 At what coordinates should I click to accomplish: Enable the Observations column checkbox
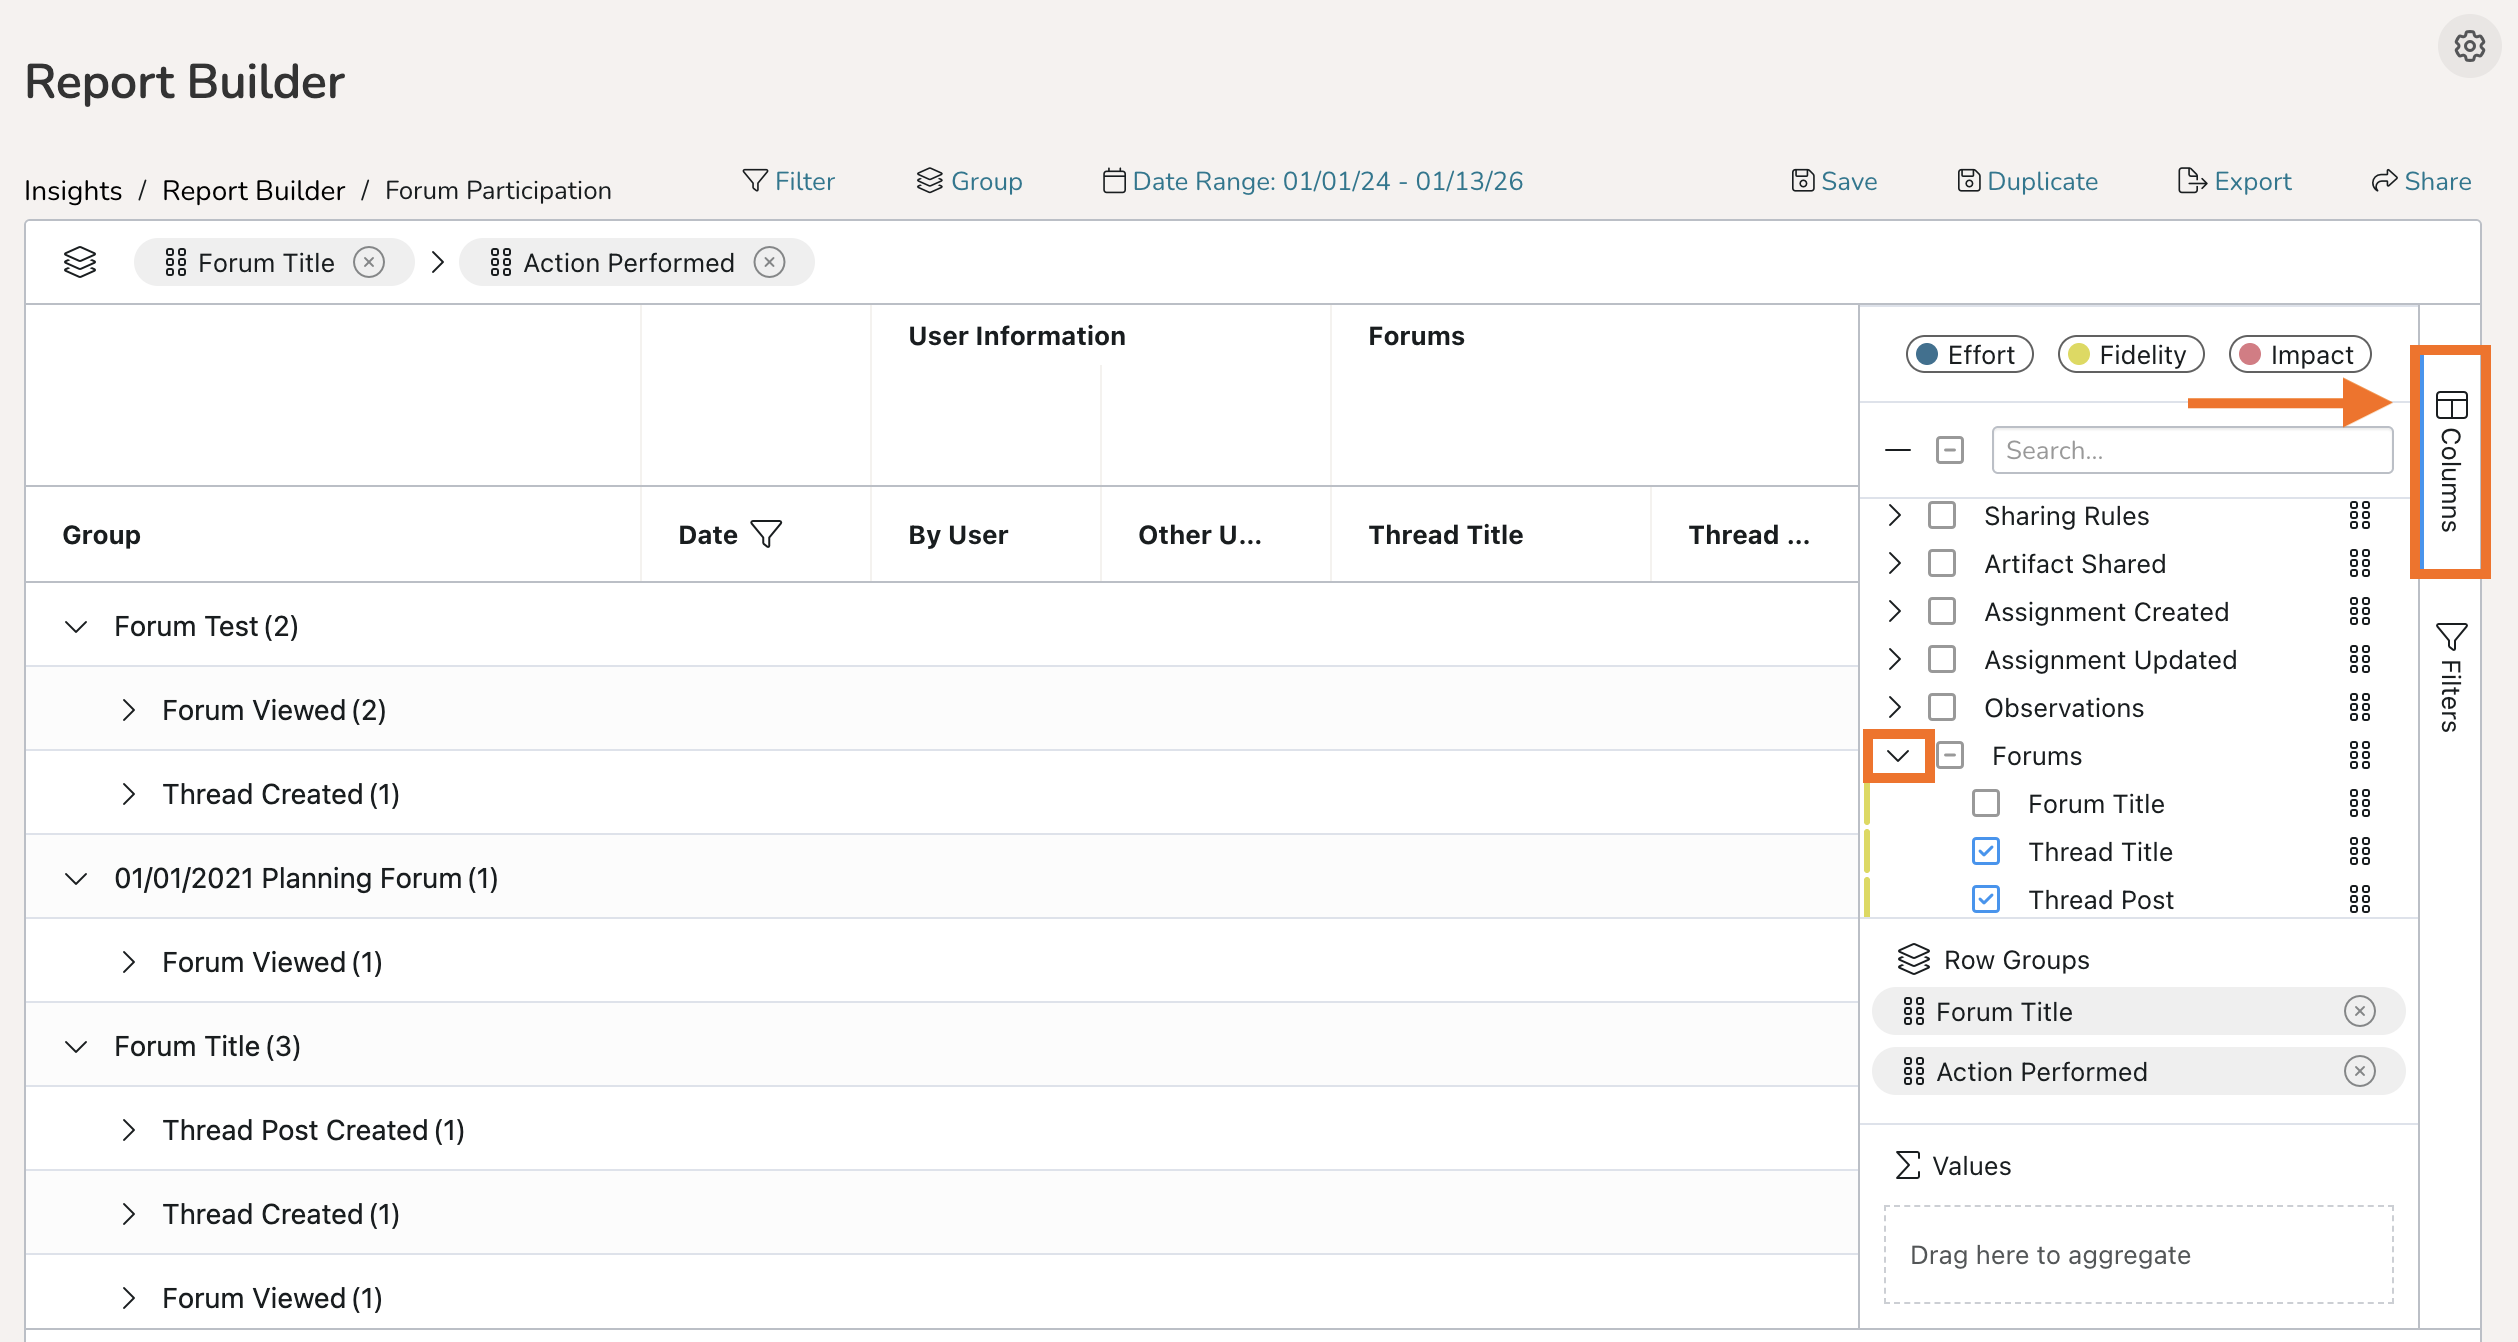tap(1942, 707)
